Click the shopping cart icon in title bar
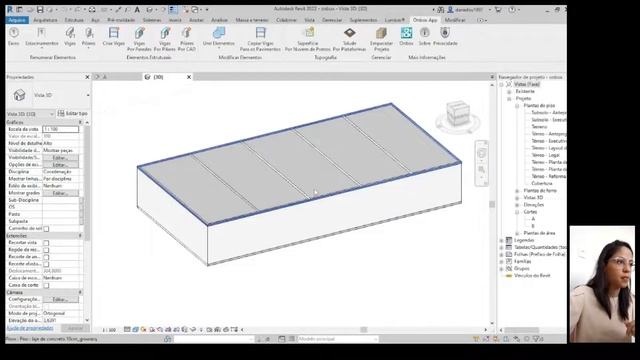This screenshot has width=640, height=360. [498, 9]
